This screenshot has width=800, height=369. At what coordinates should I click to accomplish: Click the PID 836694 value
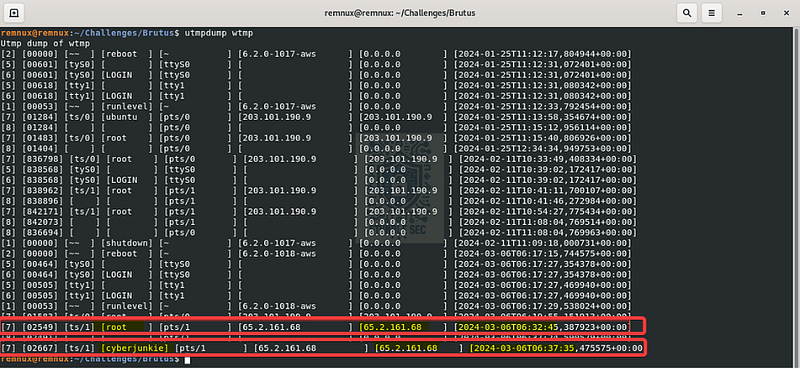[42, 232]
